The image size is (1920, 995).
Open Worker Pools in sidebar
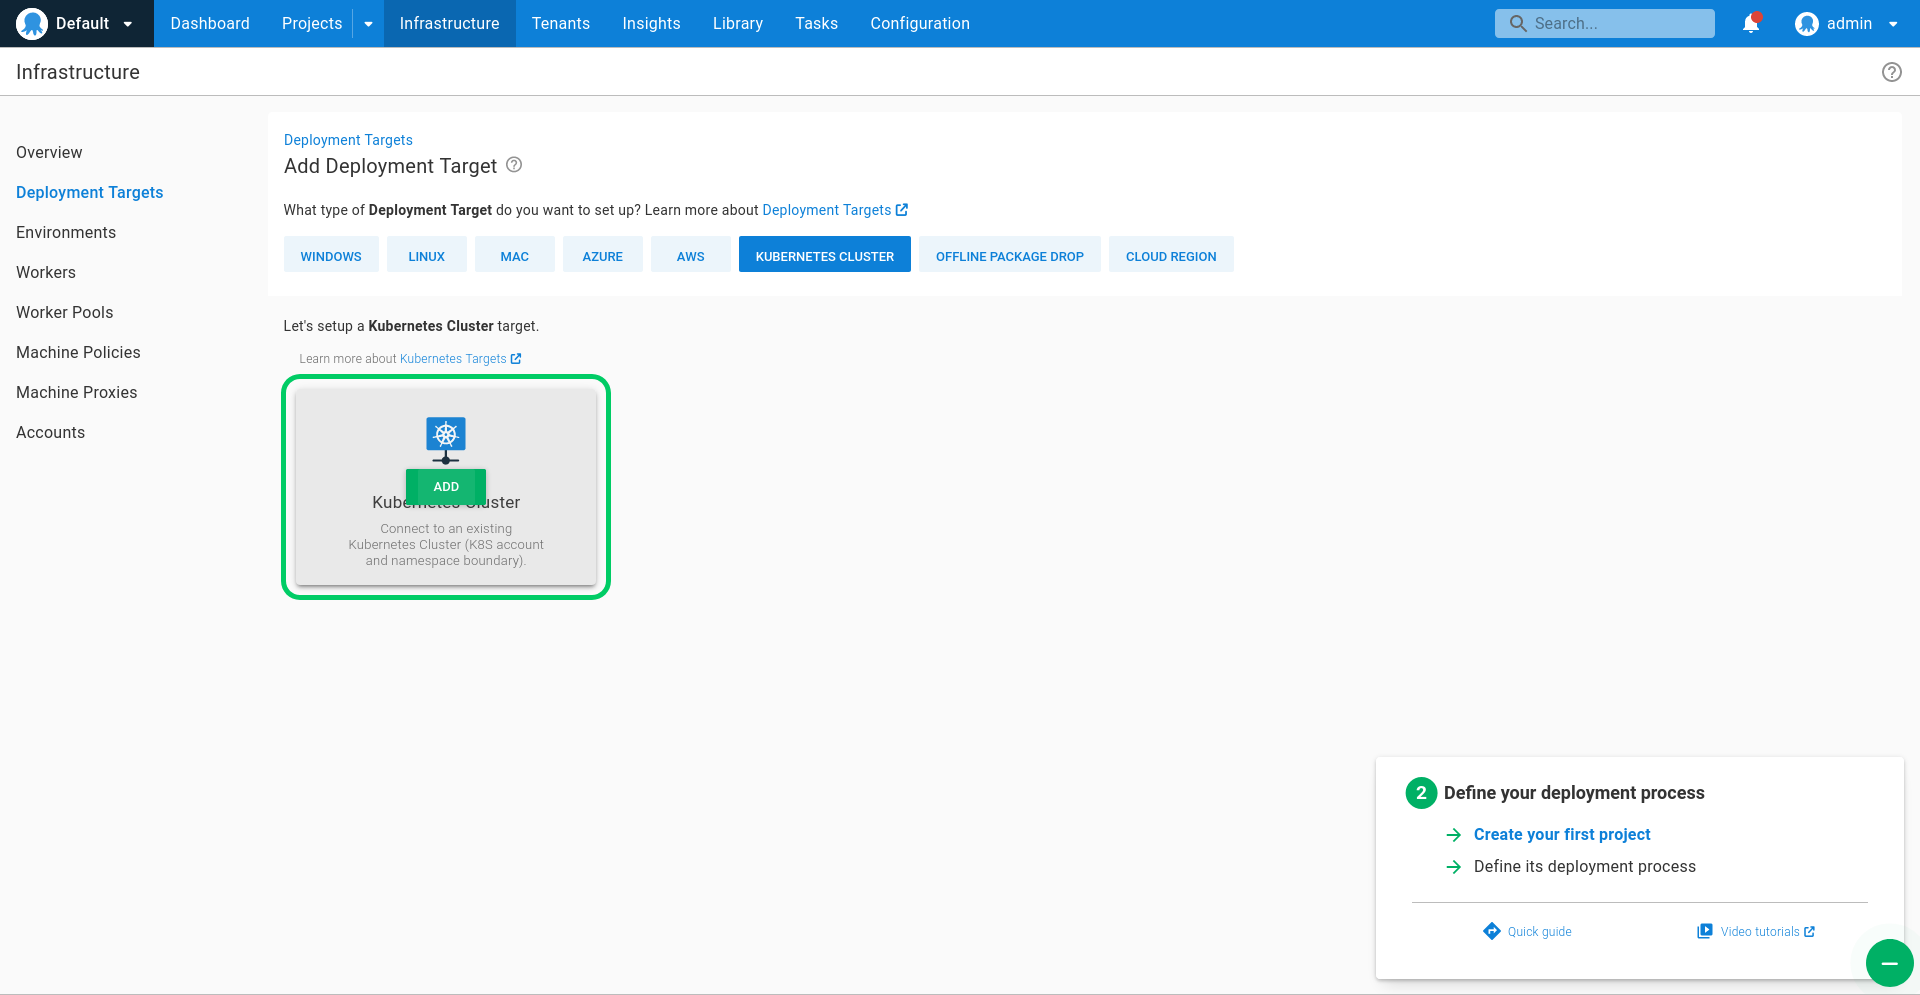pyautogui.click(x=65, y=312)
